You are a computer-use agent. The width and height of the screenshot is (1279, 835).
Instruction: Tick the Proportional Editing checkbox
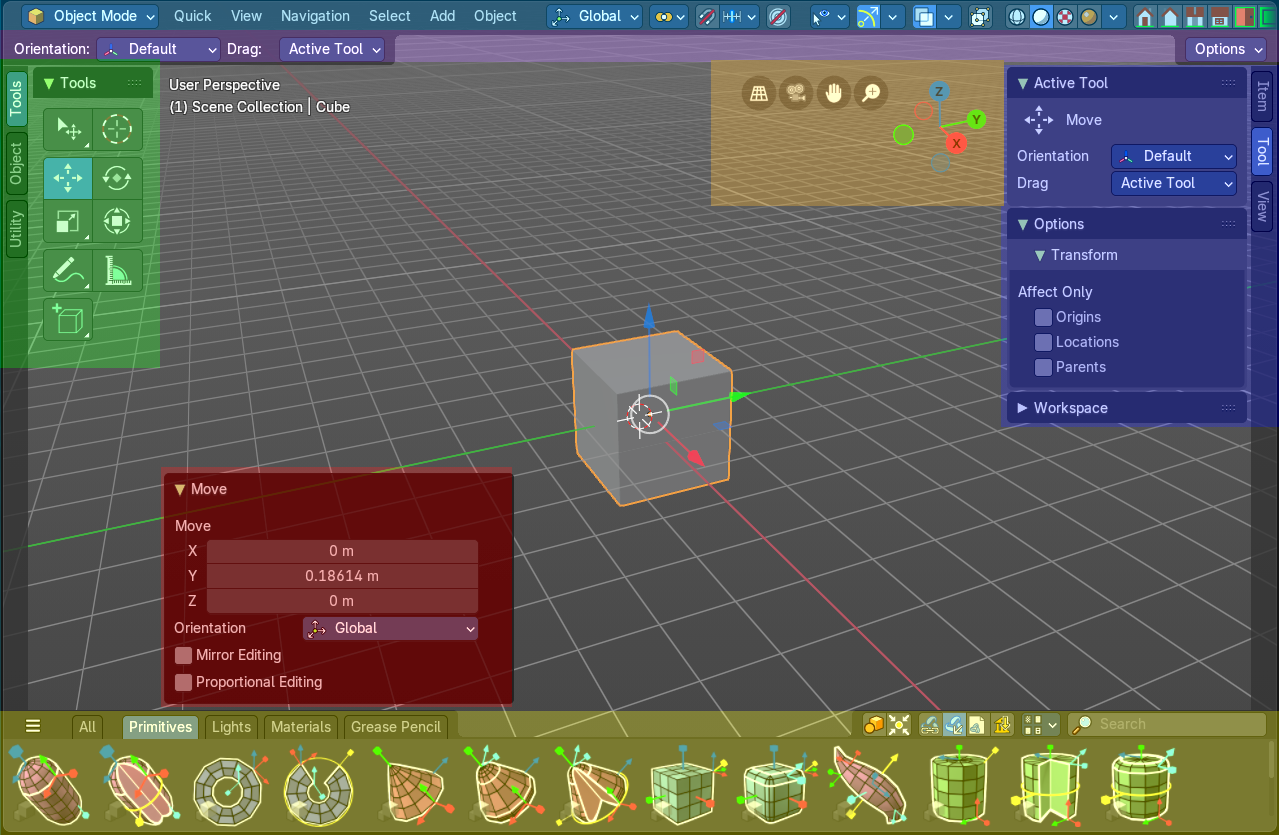184,682
